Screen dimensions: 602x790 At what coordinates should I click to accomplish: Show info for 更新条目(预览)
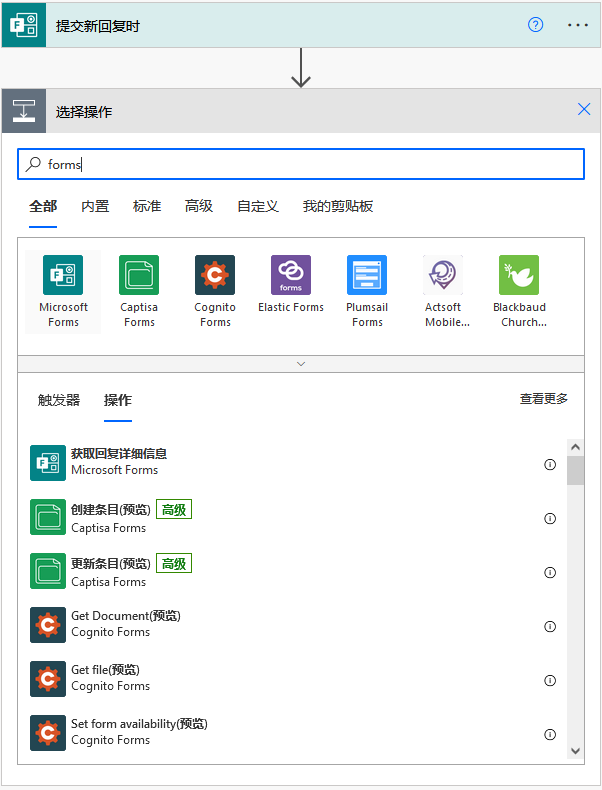click(x=550, y=572)
